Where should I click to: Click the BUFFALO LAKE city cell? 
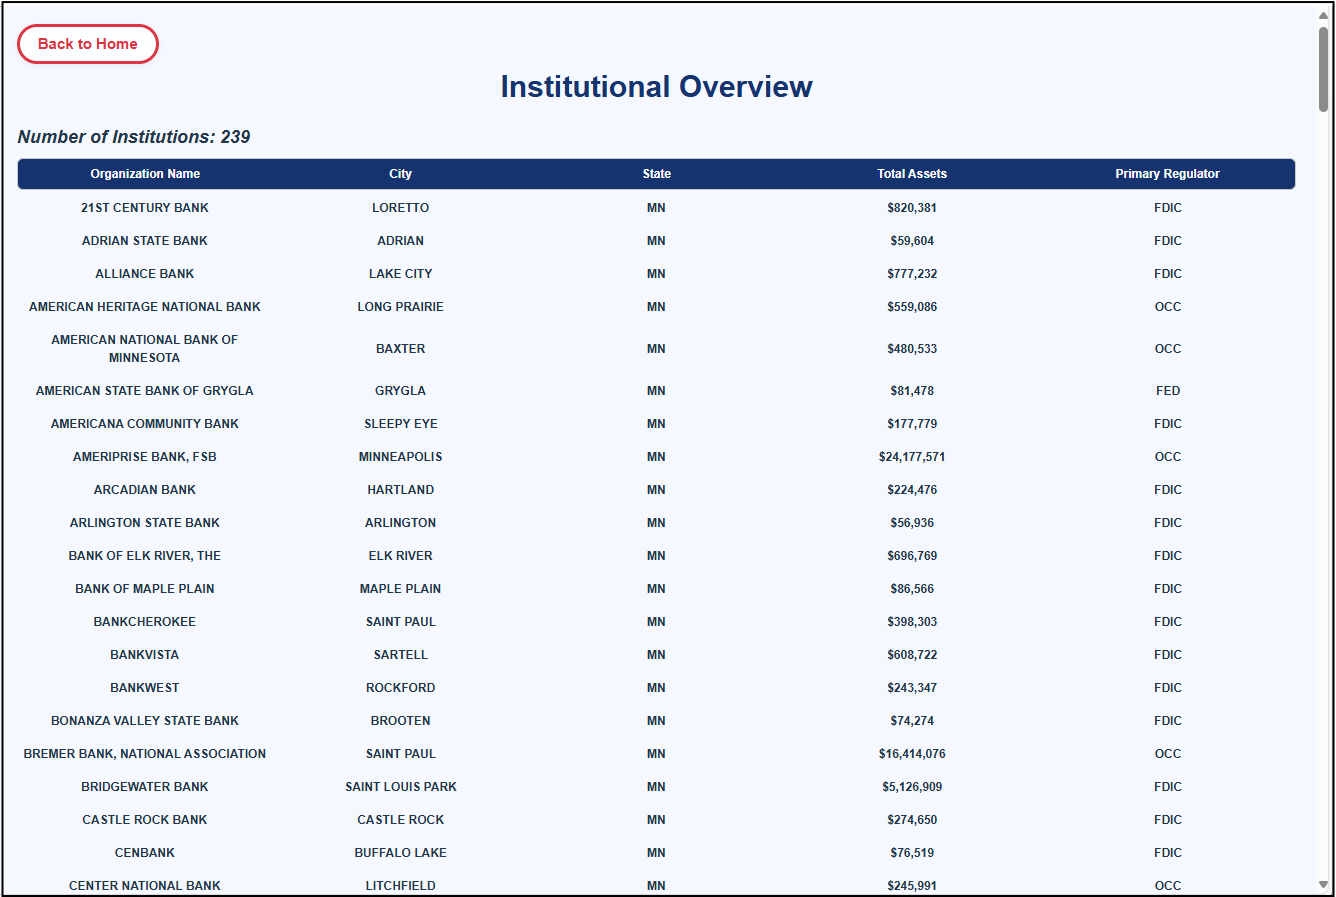(x=400, y=853)
